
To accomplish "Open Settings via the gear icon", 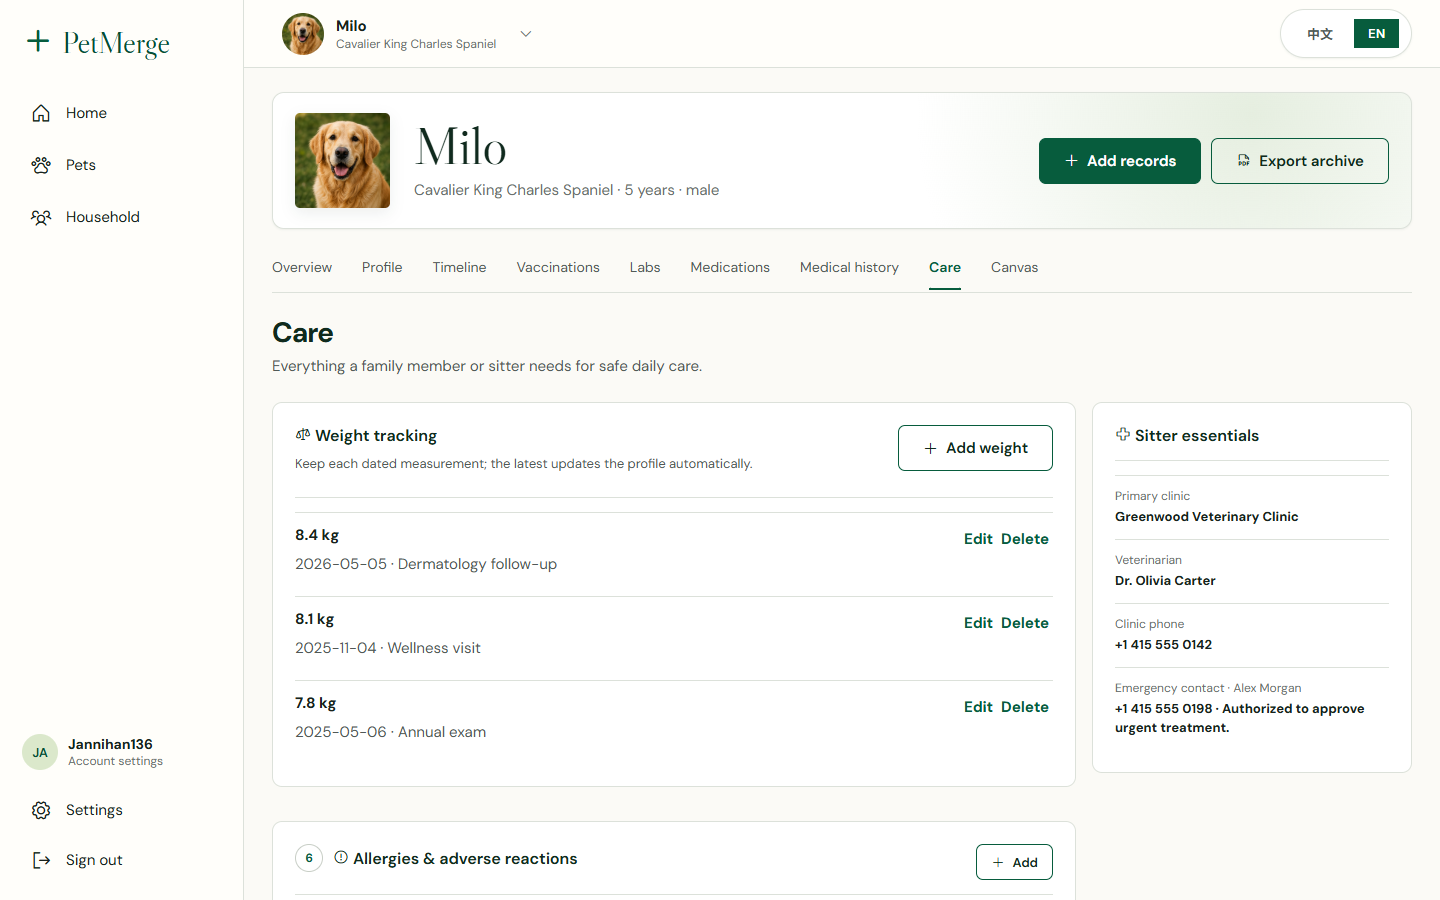I will 41,810.
